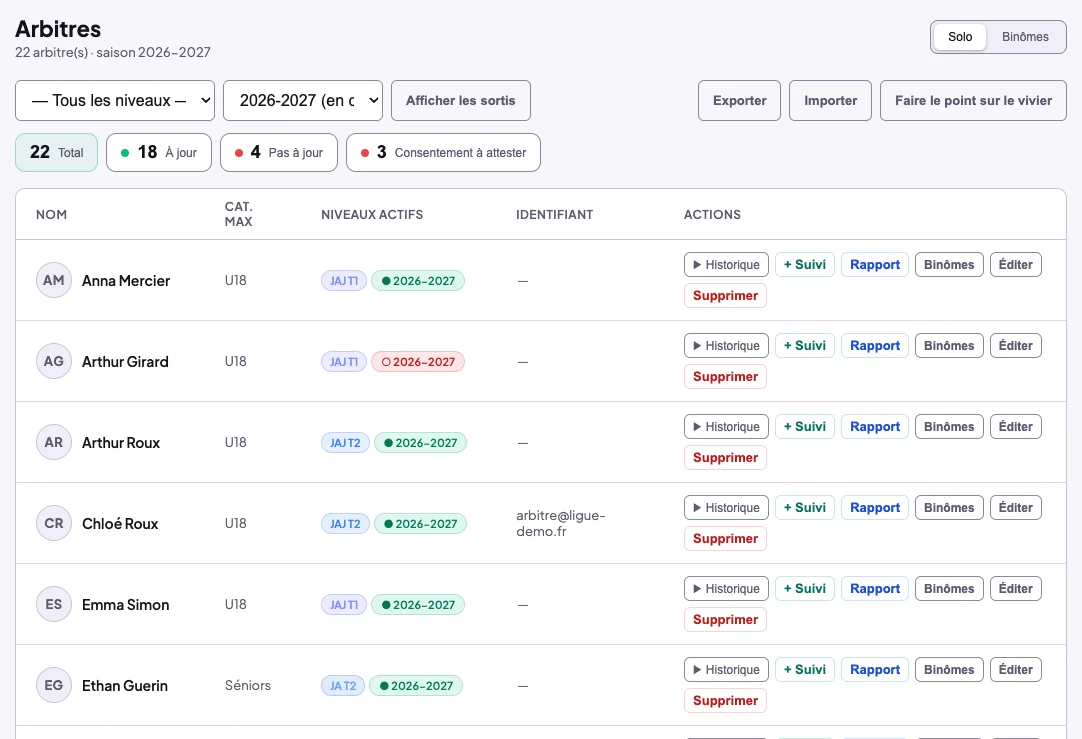The height and width of the screenshot is (739, 1082).
Task: Expand Historique for Ethan Guerin
Action: click(726, 669)
